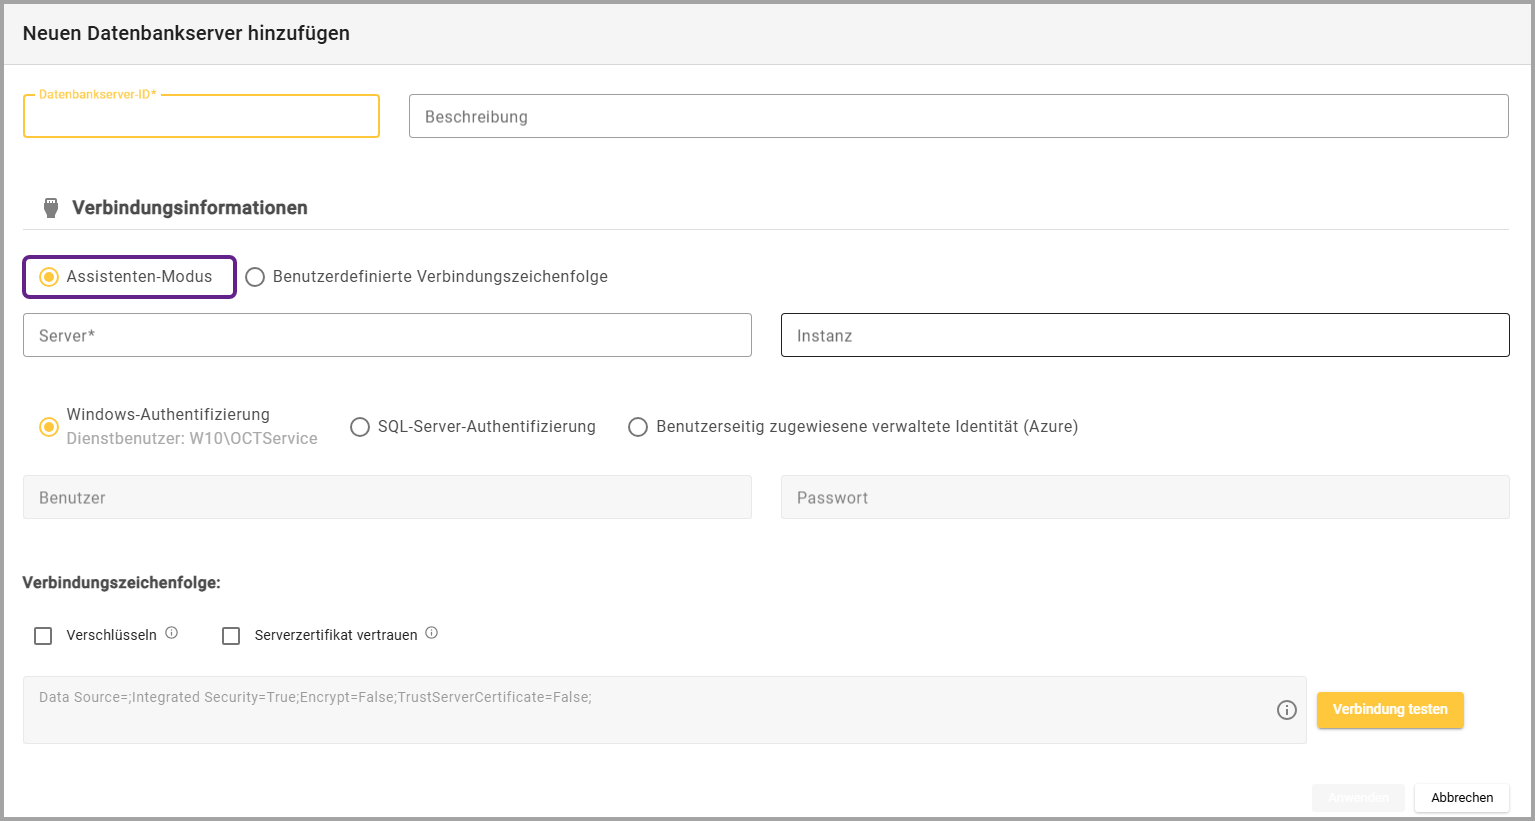This screenshot has width=1535, height=821.
Task: Click the info icon next to Verschlüsseln
Action: (x=172, y=633)
